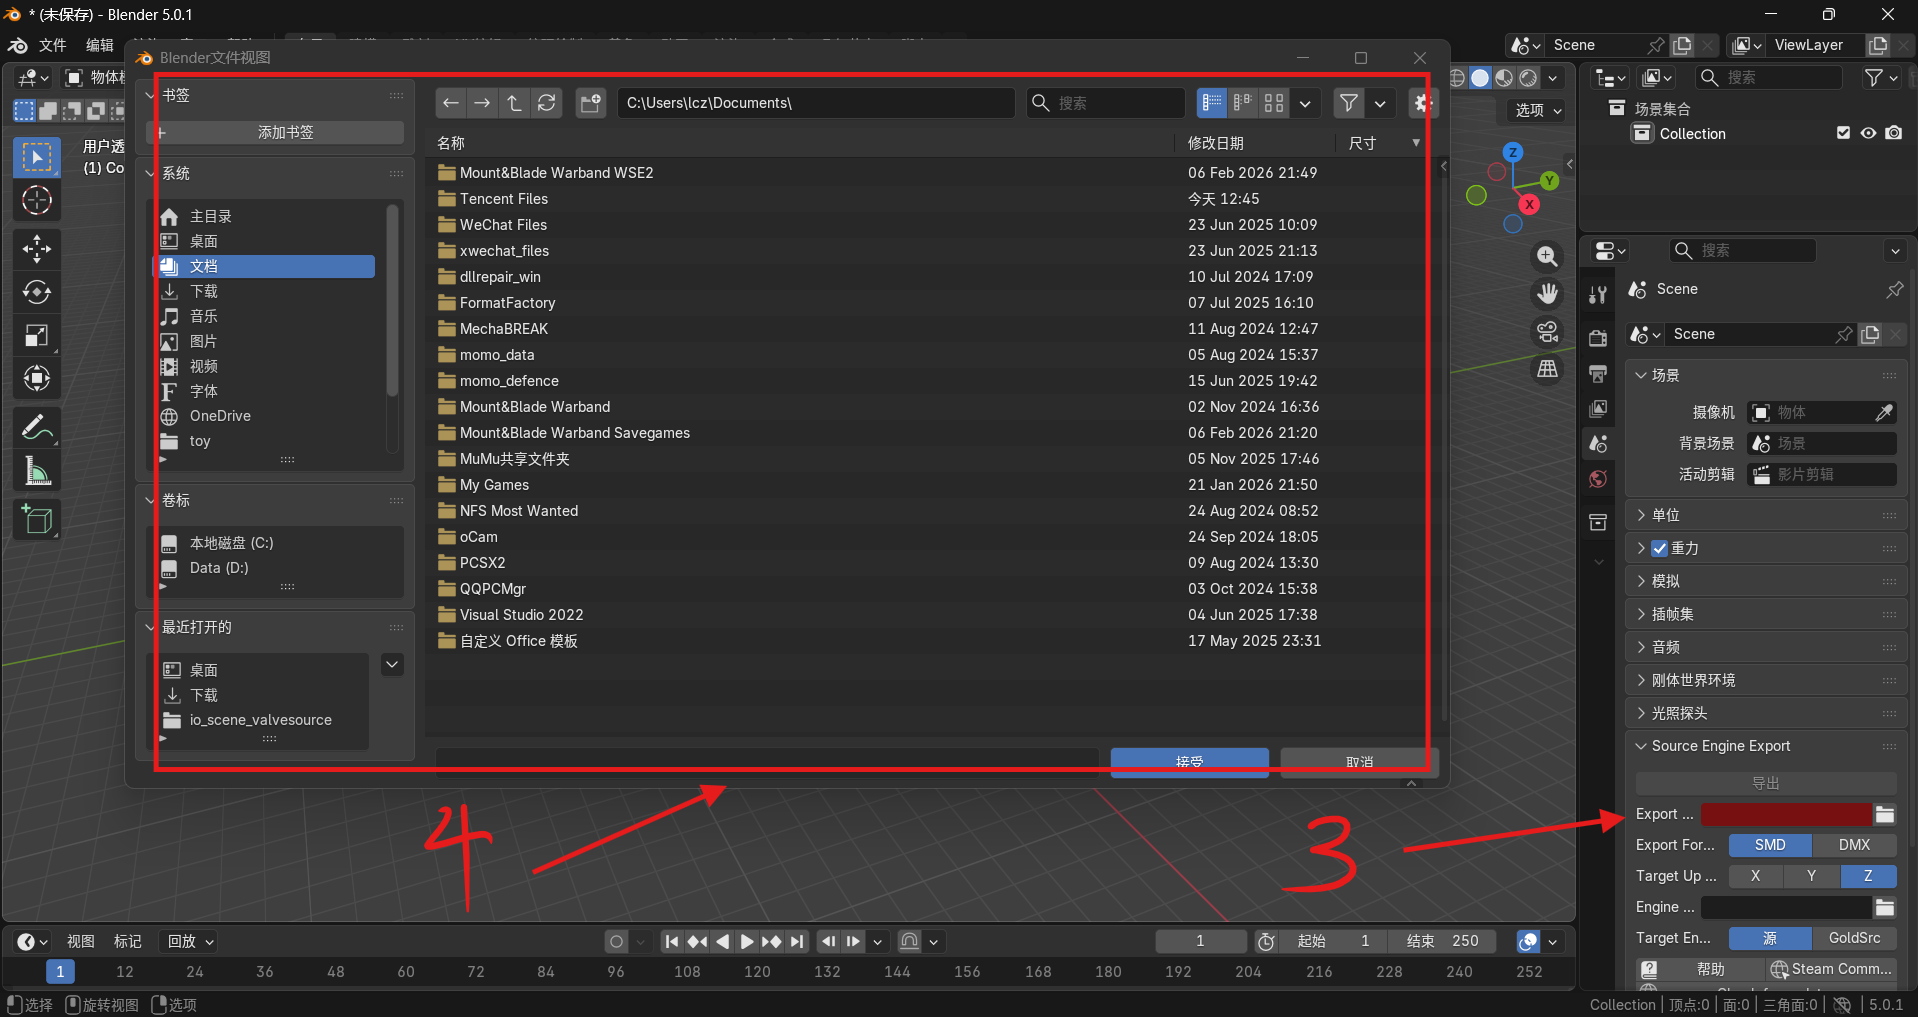Click the zoom viewport magnifier icon
Screen dimensions: 1918x1017
click(1547, 256)
